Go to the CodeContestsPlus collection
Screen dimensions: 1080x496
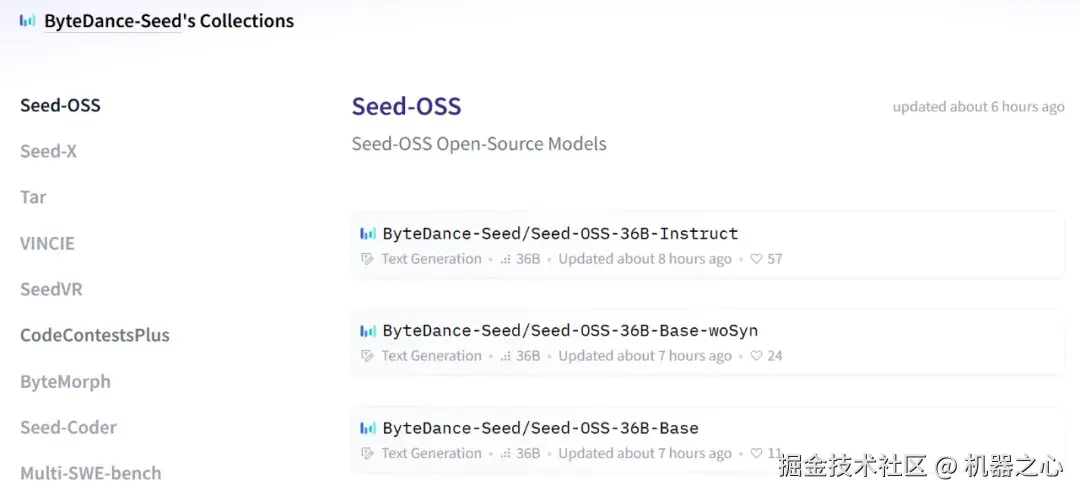[95, 335]
